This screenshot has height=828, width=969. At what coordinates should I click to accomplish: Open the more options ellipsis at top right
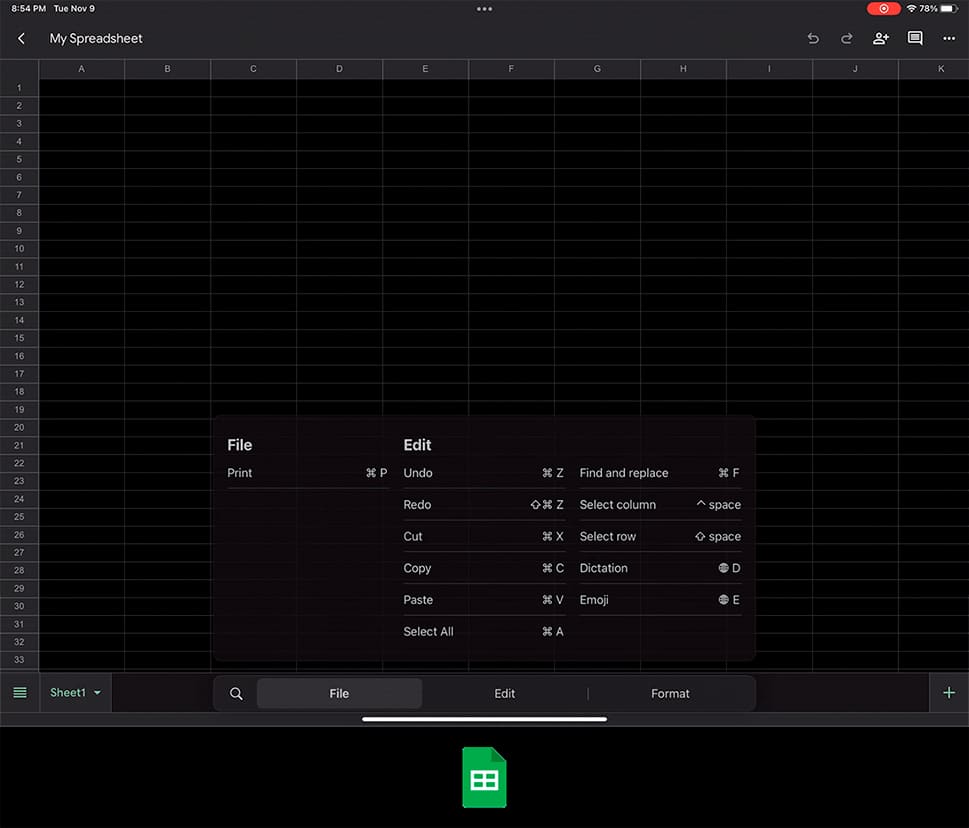coord(949,38)
